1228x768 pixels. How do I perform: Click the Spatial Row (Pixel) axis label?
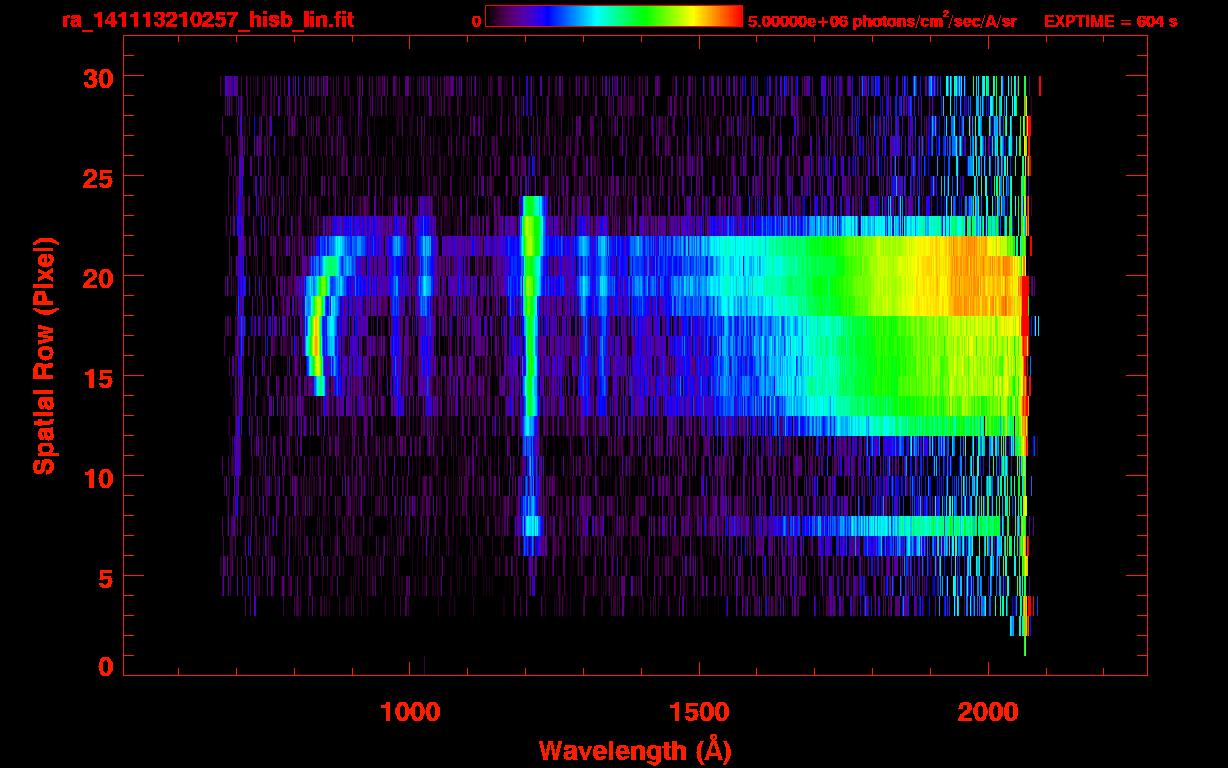tap(44, 355)
